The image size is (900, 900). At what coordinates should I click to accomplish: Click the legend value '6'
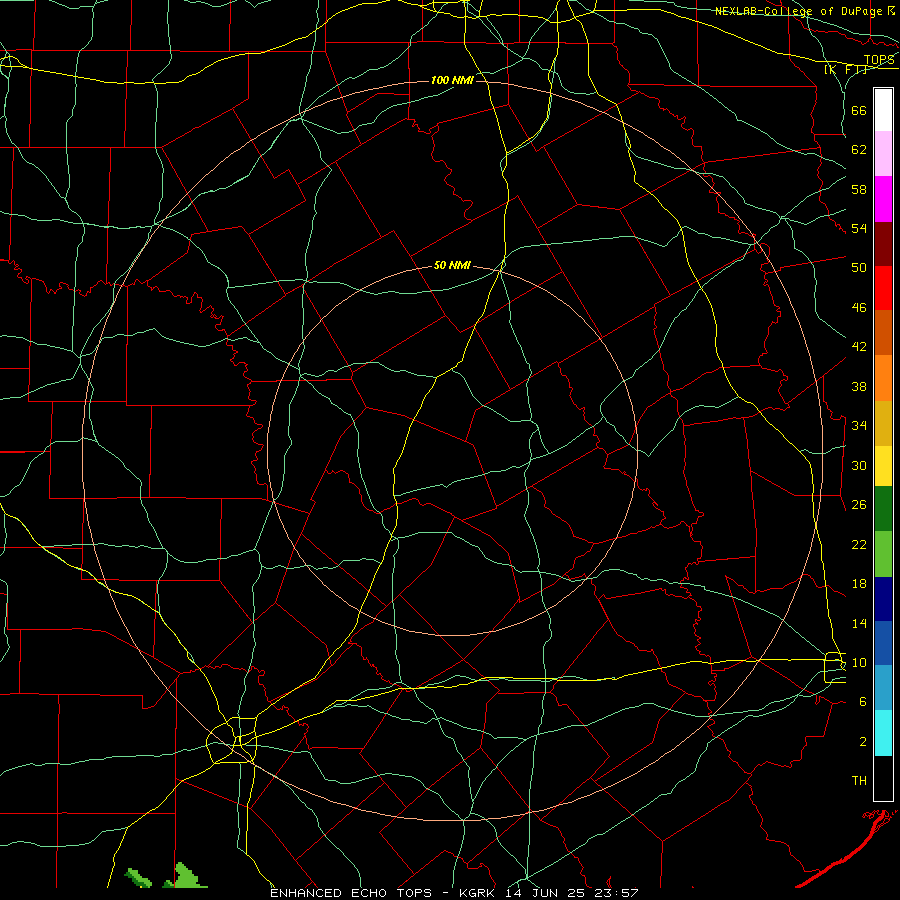(863, 701)
